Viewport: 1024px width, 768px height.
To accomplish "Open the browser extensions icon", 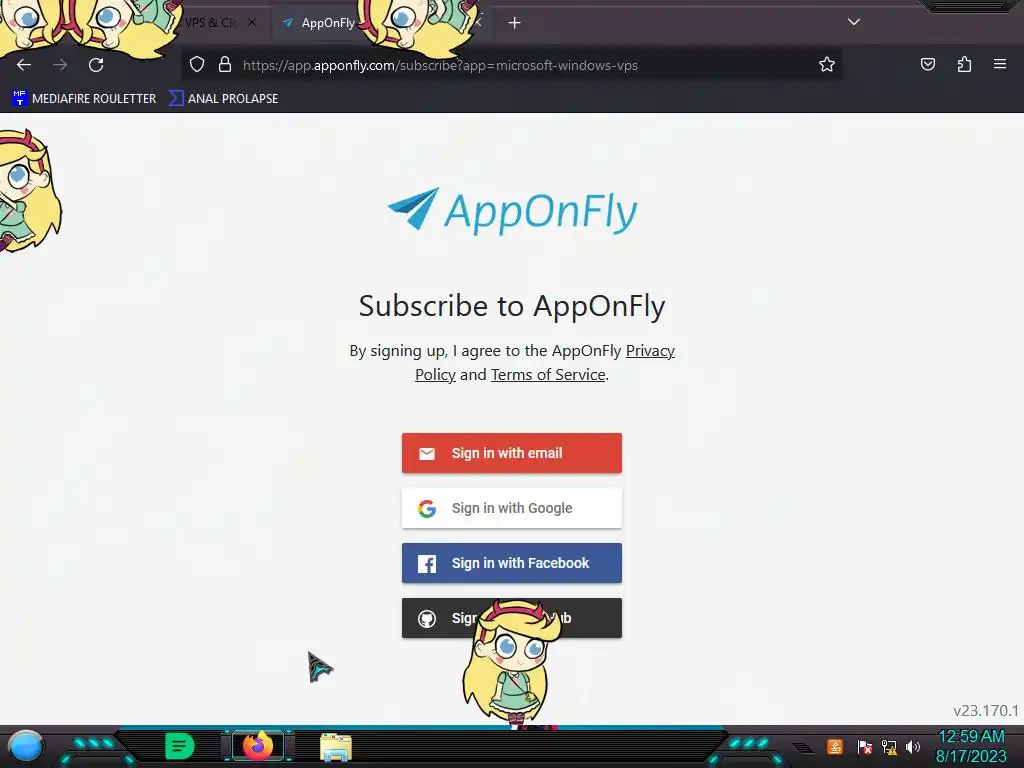I will (964, 65).
